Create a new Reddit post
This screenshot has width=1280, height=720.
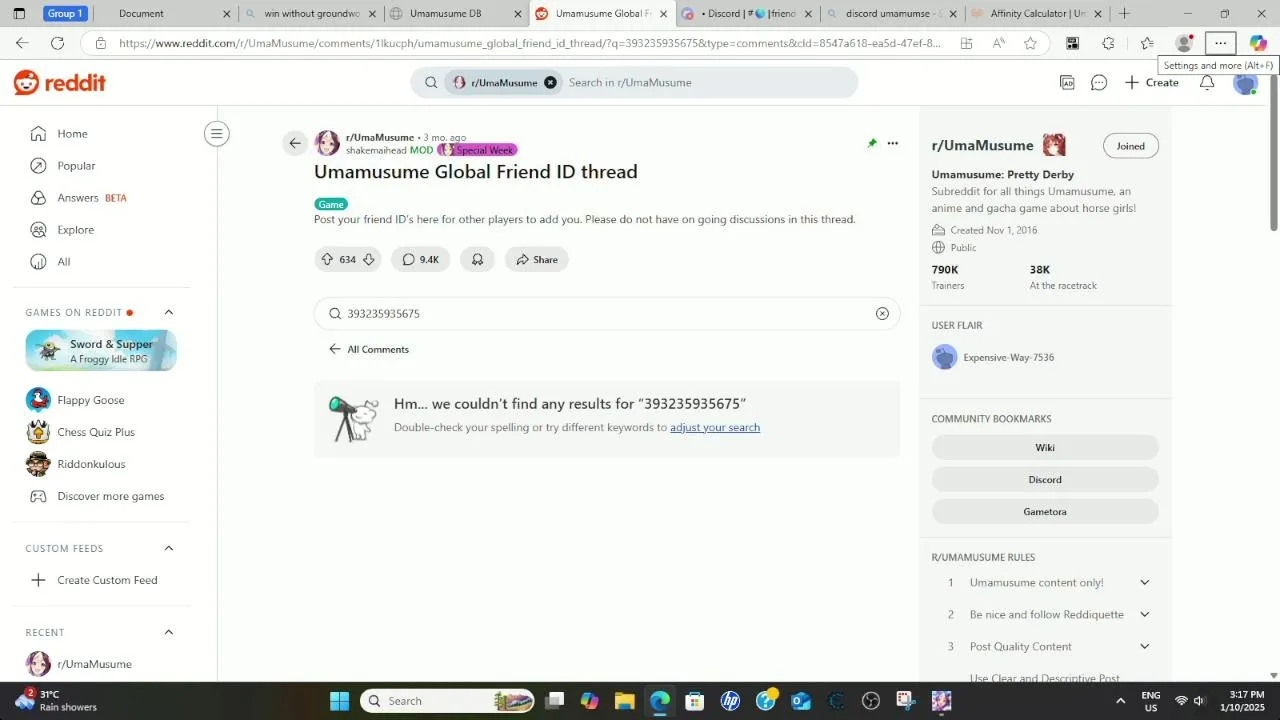point(1152,83)
